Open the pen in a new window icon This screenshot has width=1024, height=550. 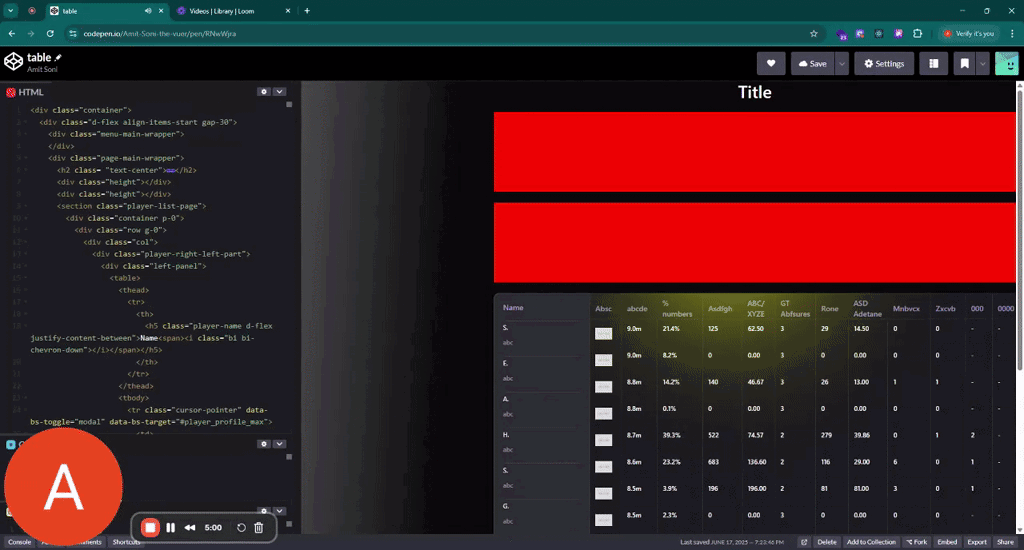[x=803, y=542]
